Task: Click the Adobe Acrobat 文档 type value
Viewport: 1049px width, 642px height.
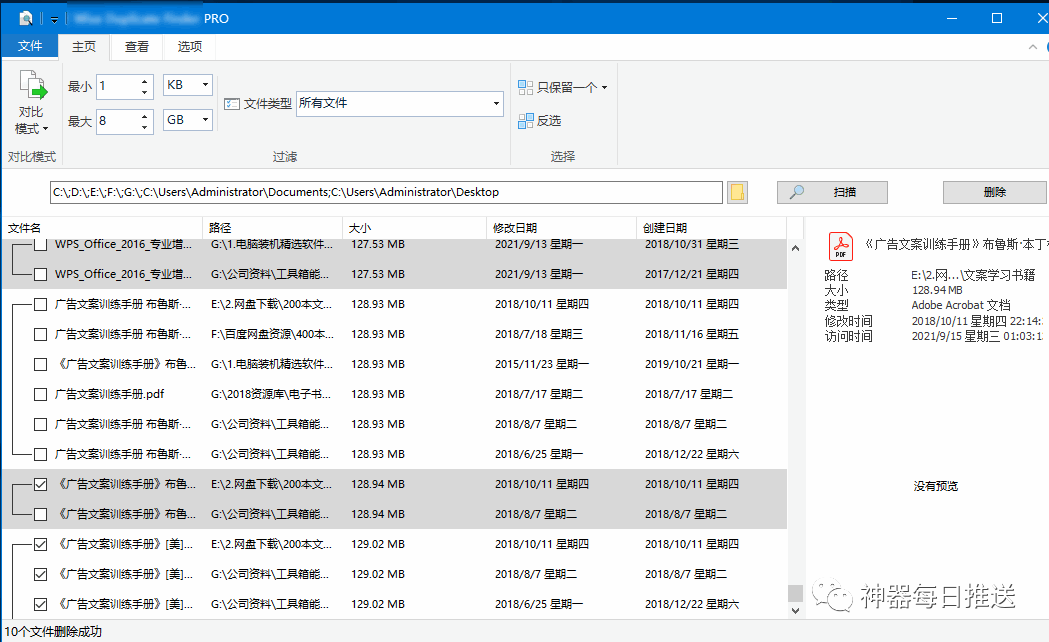Action: 961,305
